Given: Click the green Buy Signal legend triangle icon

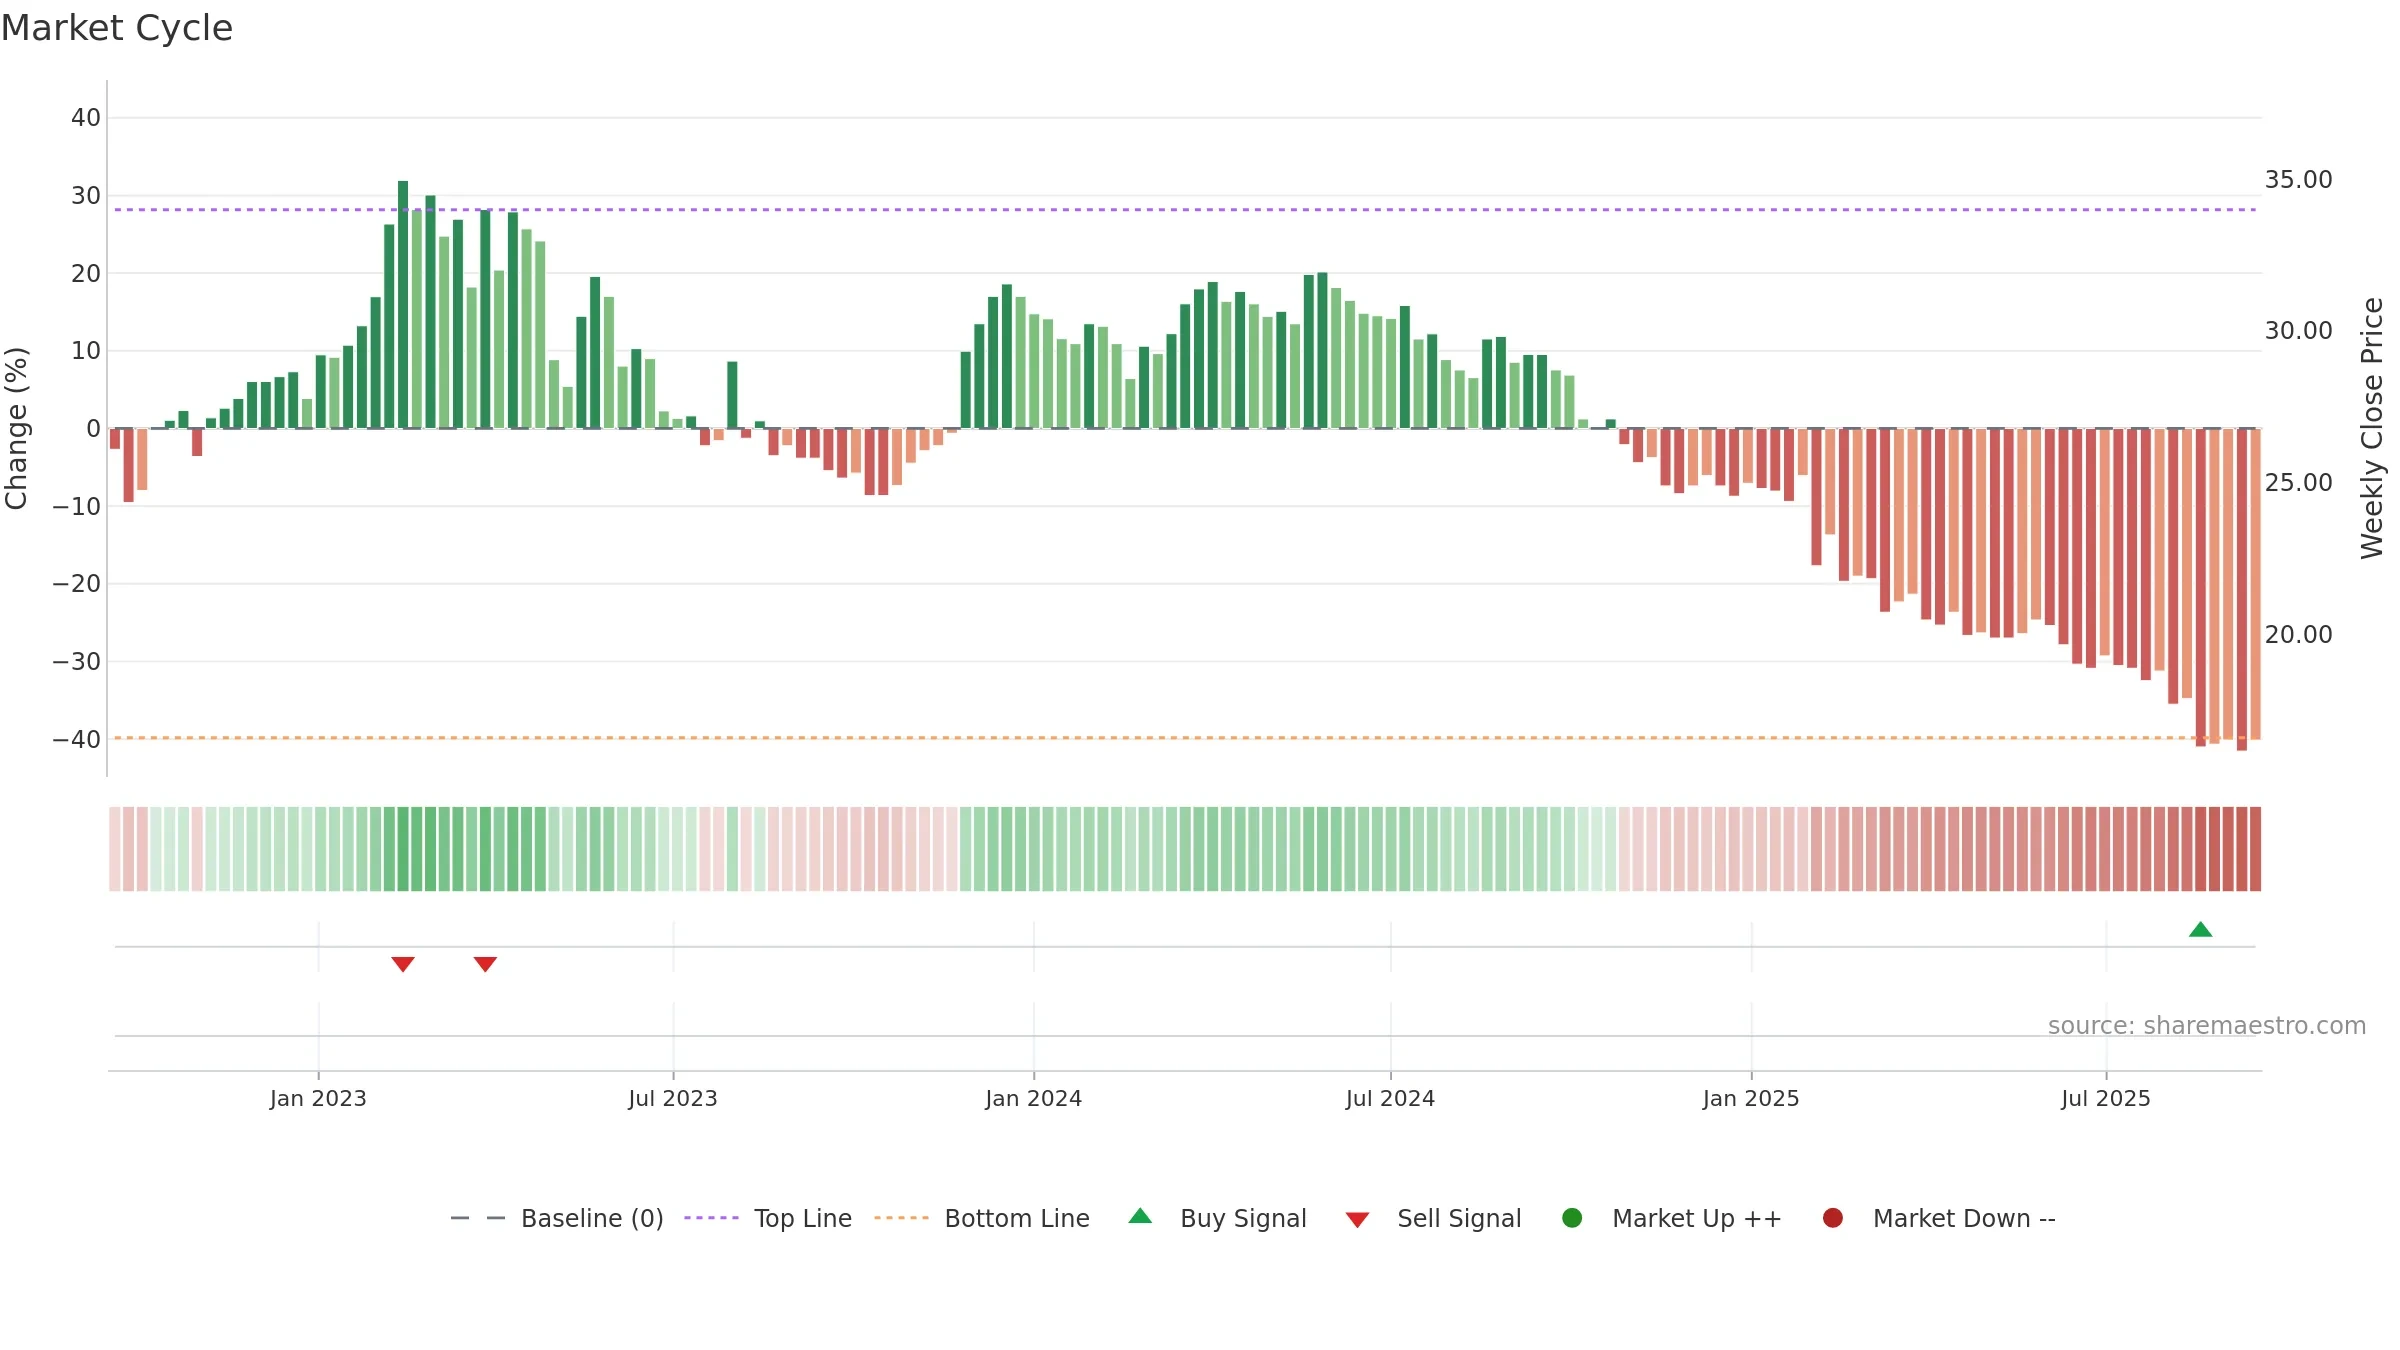Looking at the screenshot, I should tap(1140, 1216).
